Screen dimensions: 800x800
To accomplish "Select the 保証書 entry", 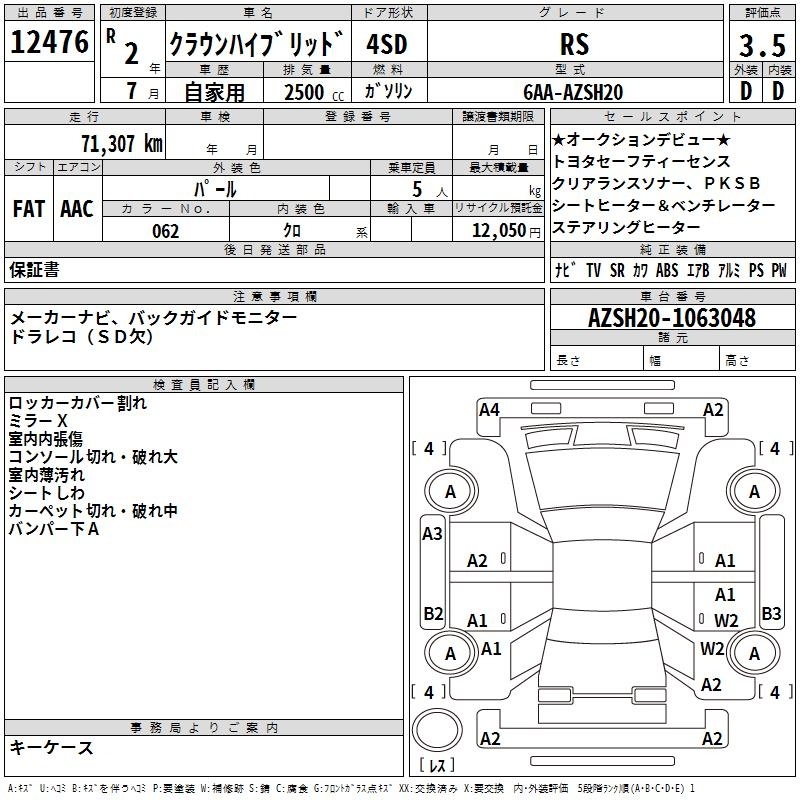I will [34, 270].
